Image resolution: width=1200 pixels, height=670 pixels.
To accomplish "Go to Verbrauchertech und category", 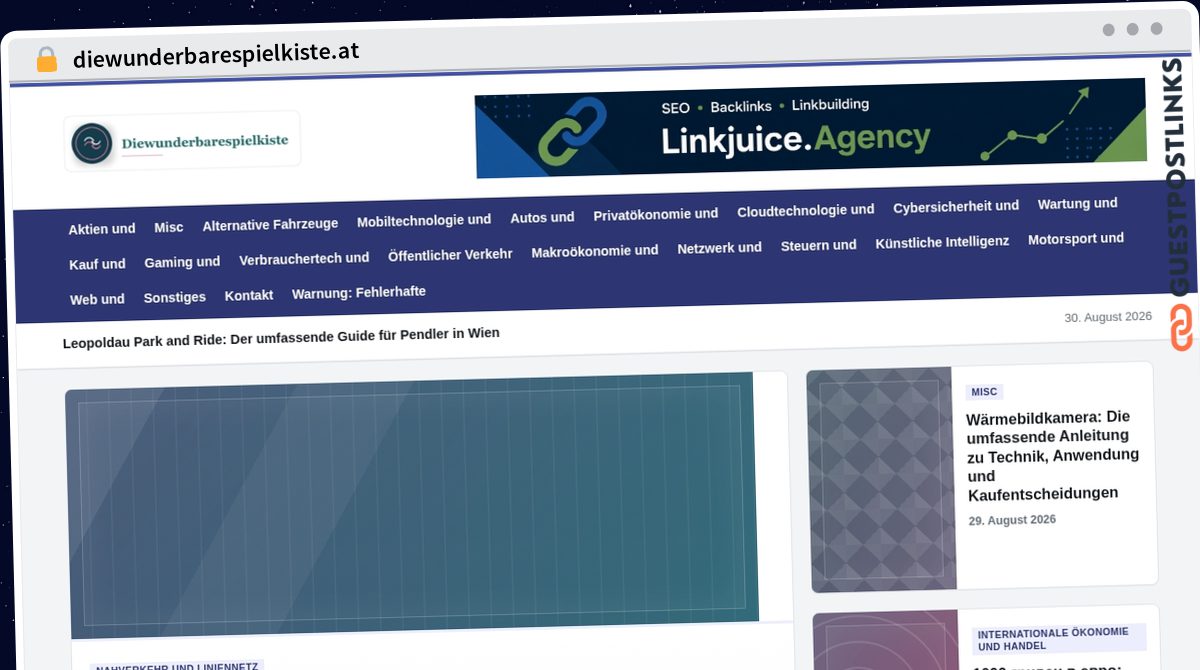I will coord(304,258).
